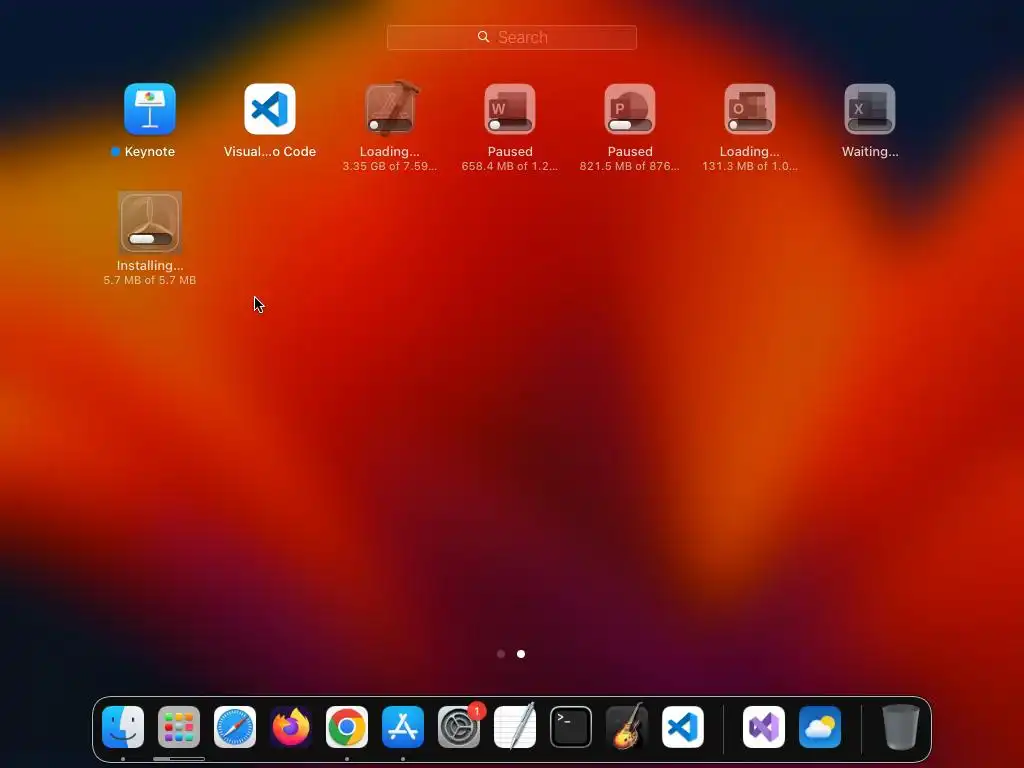The image size is (1024, 768).
Task: Click the Xcode icon loading 3.35 GB
Action: [x=390, y=108]
